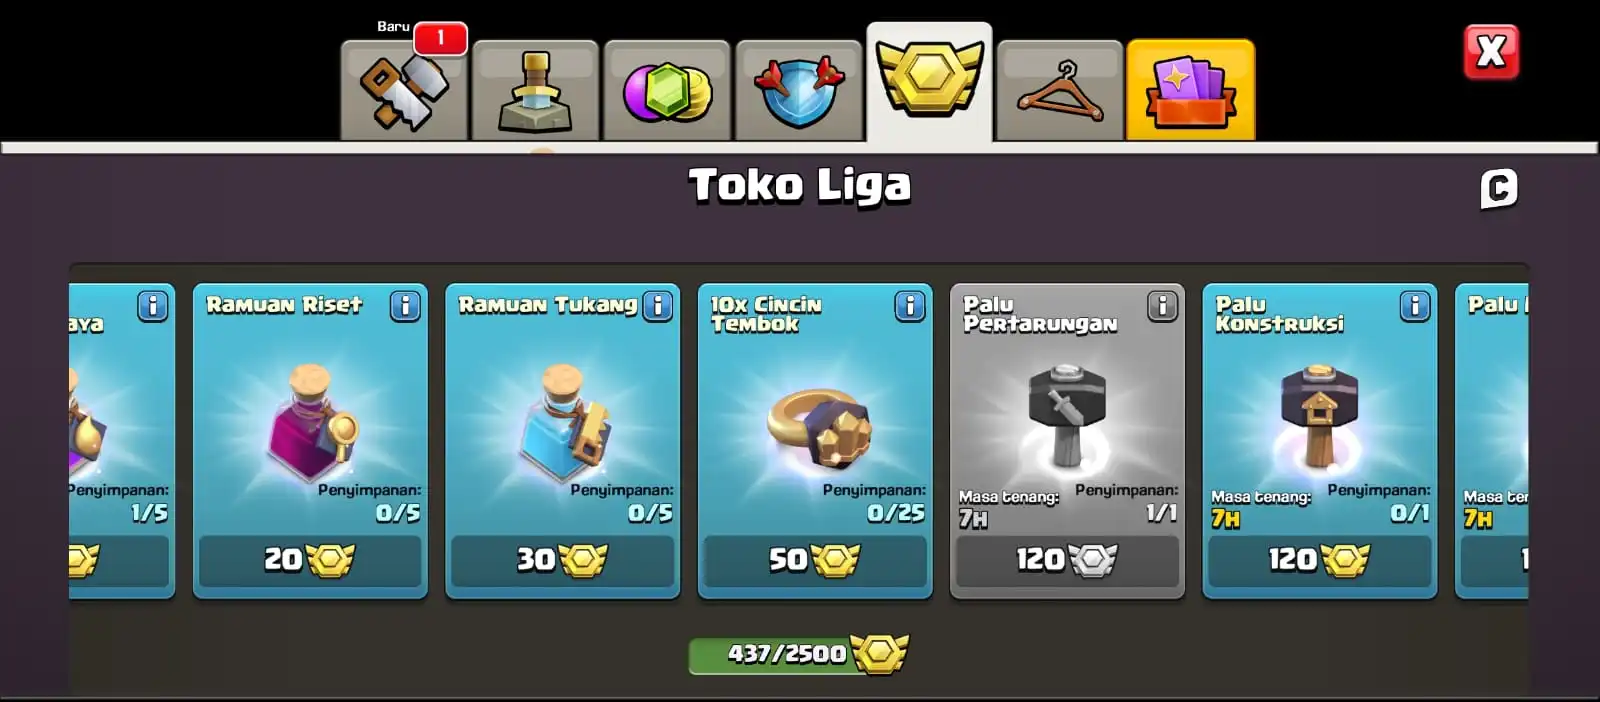Open the builder tools shop tab

(x=404, y=90)
